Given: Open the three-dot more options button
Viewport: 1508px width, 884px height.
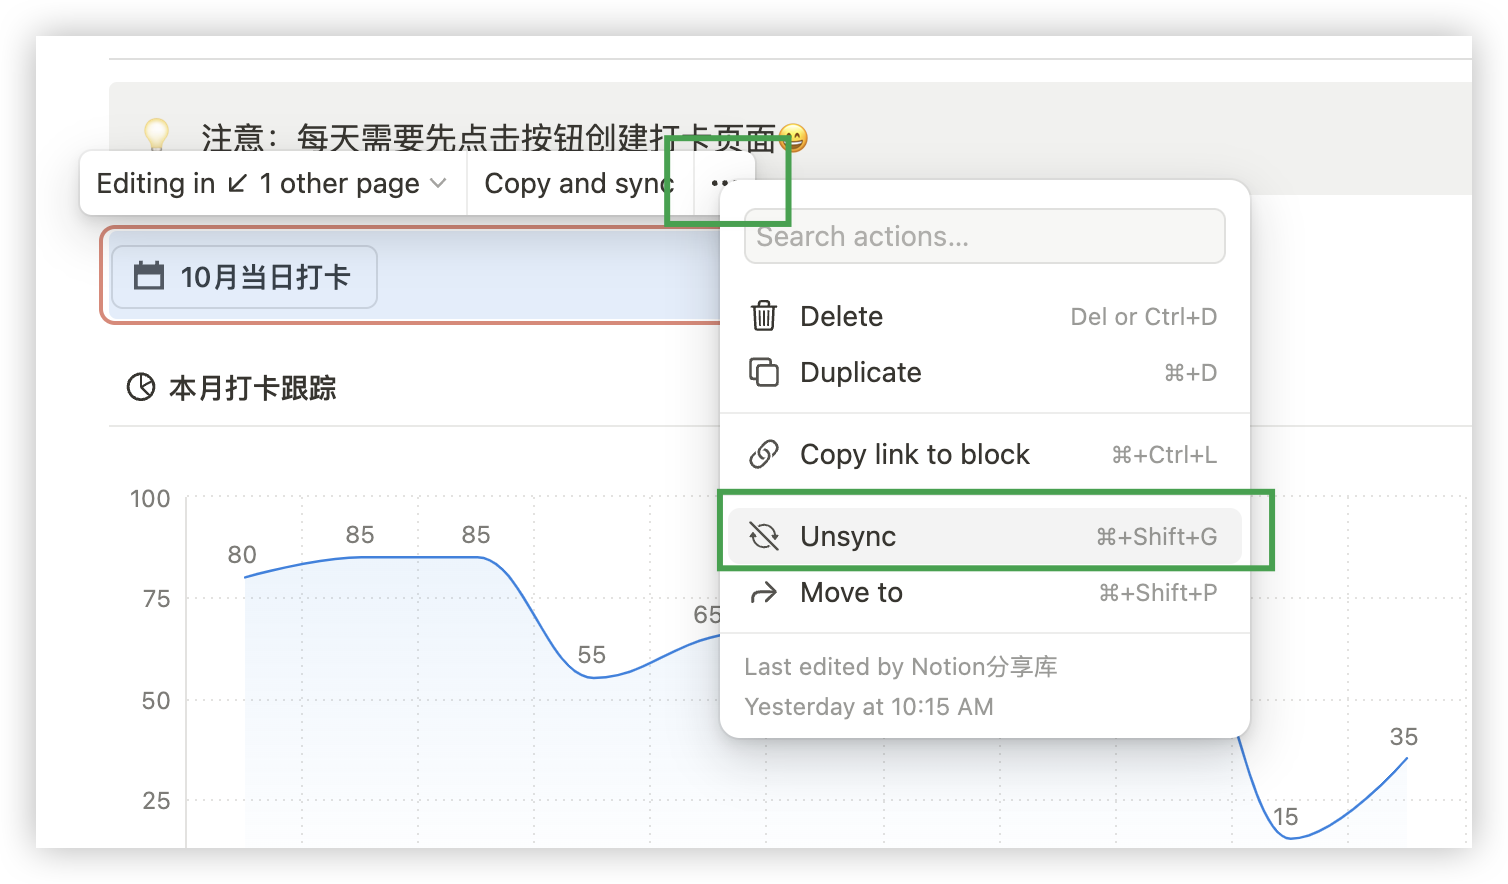Looking at the screenshot, I should click(x=723, y=183).
